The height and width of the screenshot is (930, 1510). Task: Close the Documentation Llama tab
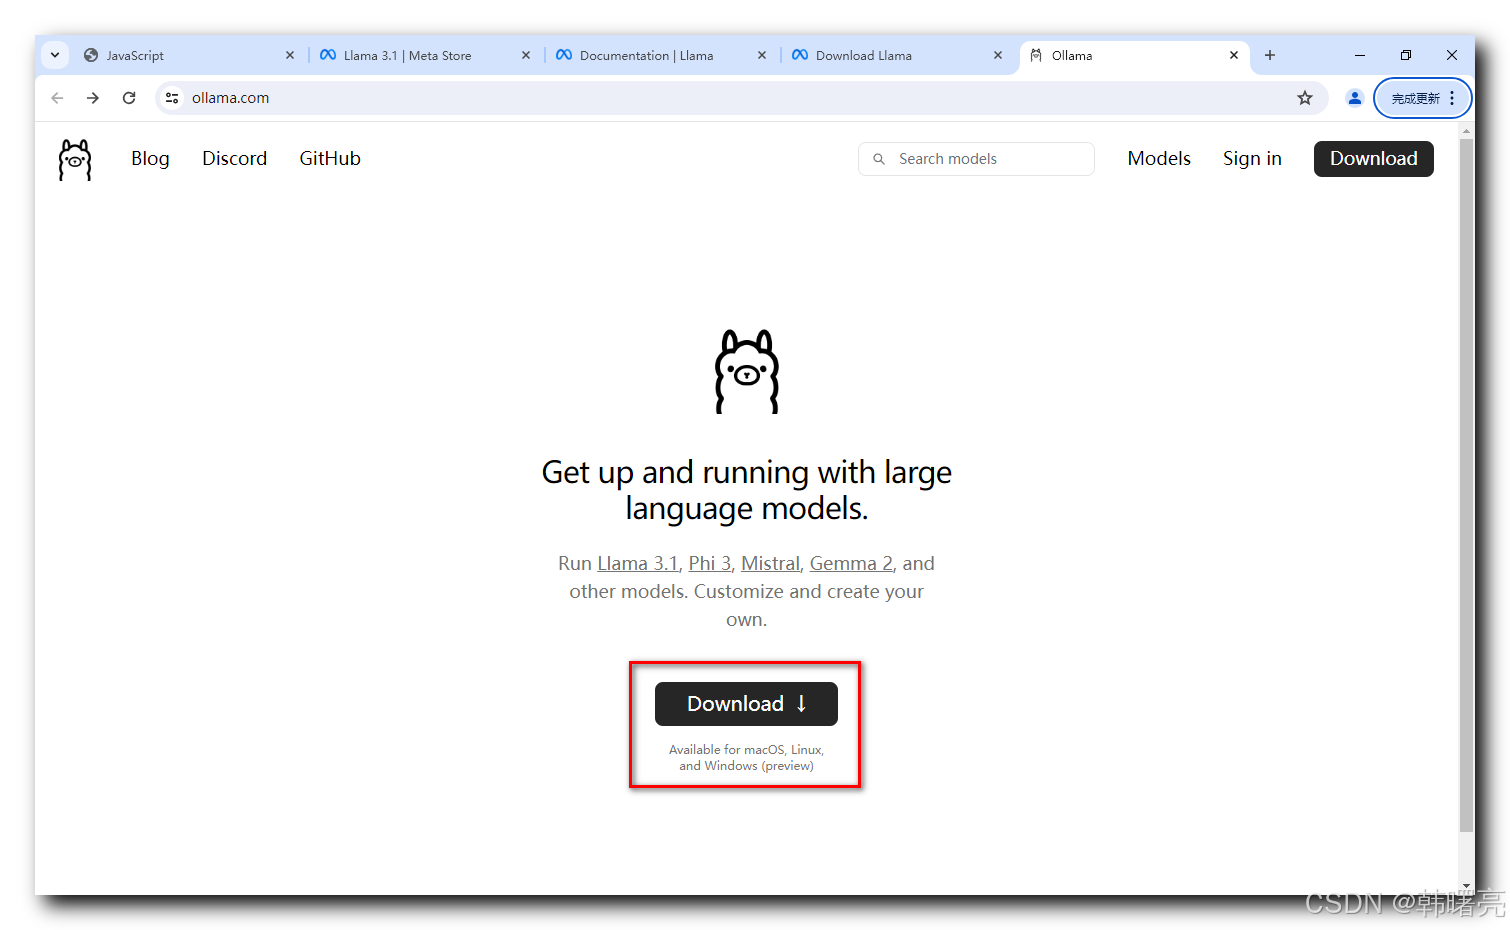762,55
